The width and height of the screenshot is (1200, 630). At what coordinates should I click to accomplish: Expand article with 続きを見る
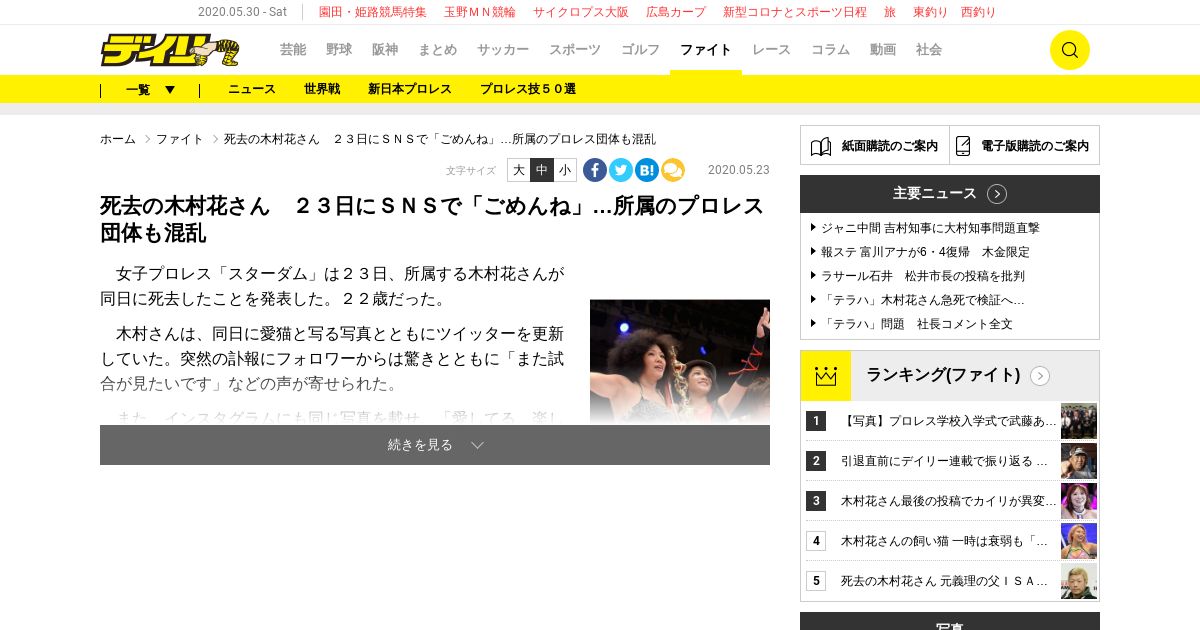tap(435, 445)
